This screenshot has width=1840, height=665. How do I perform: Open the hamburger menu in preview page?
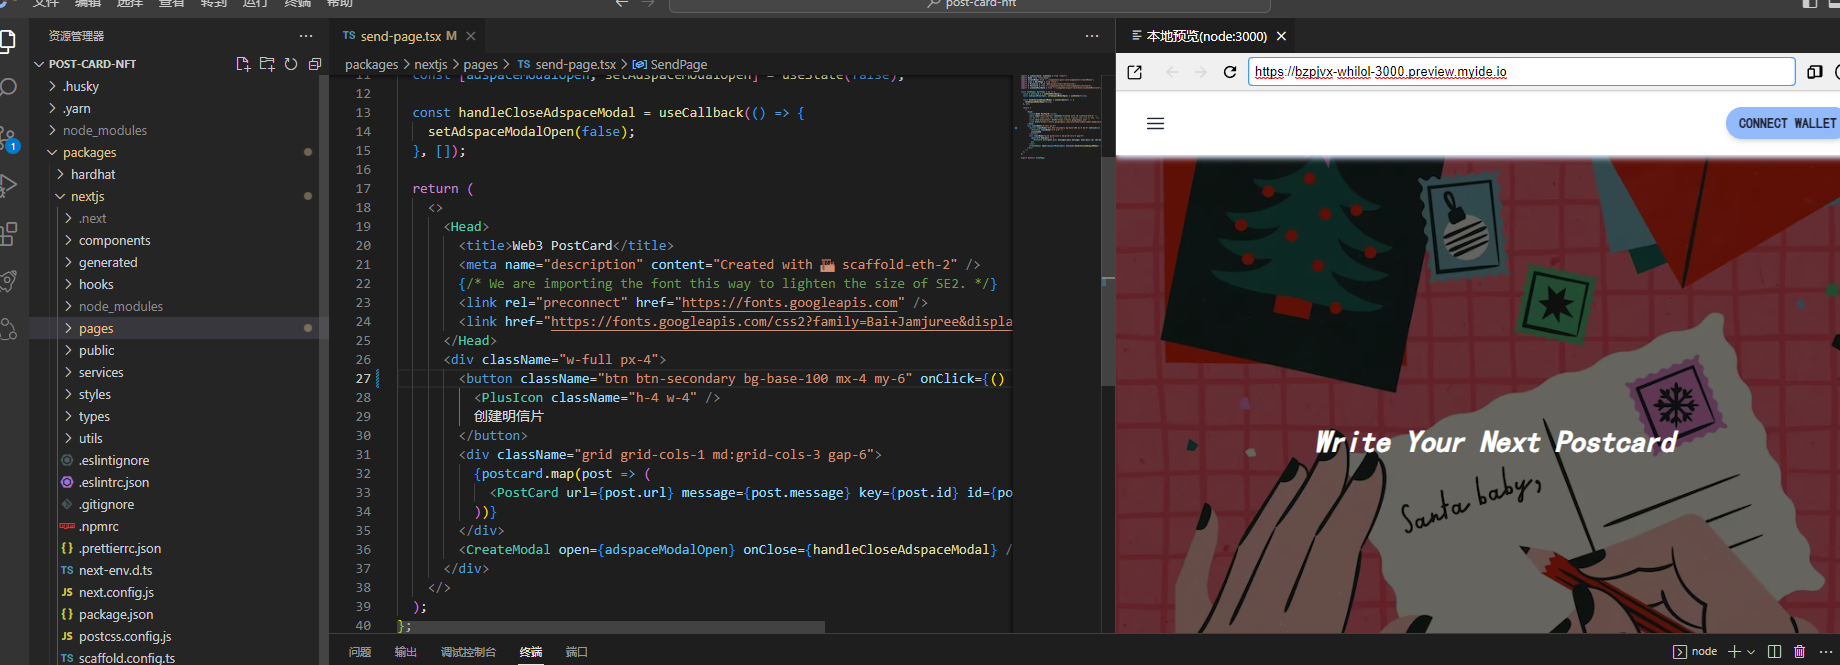1155,124
